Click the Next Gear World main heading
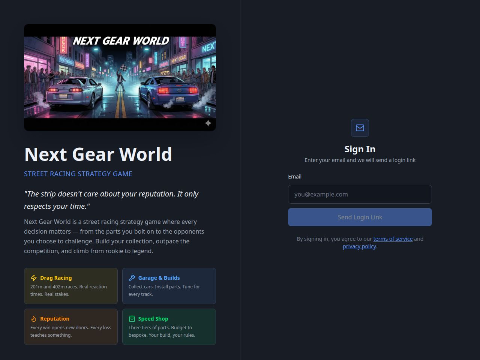Image resolution: width=480 pixels, height=360 pixels. (98, 155)
